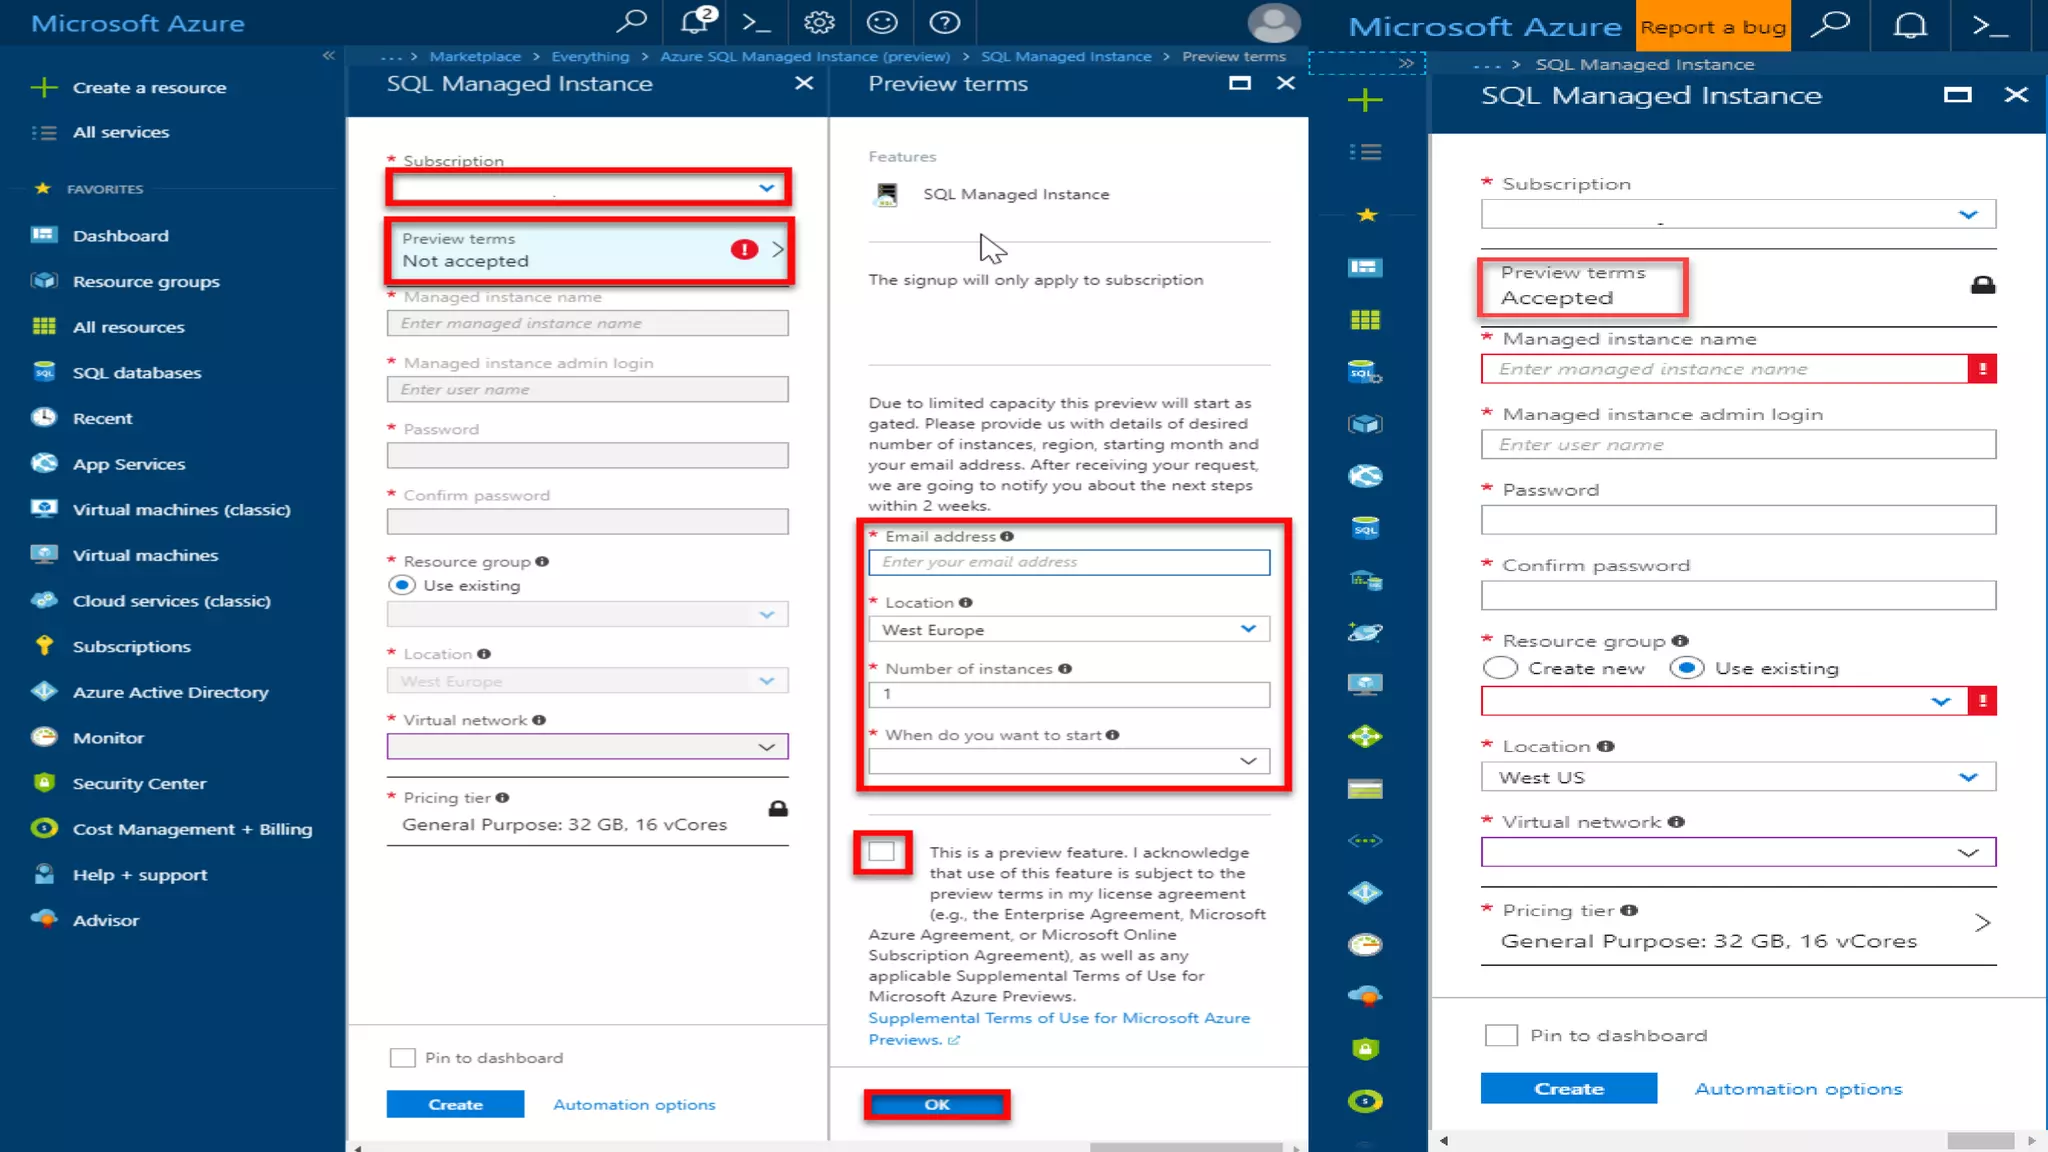Open Preview terms Not accepted row
The width and height of the screenshot is (2048, 1152).
(x=589, y=250)
